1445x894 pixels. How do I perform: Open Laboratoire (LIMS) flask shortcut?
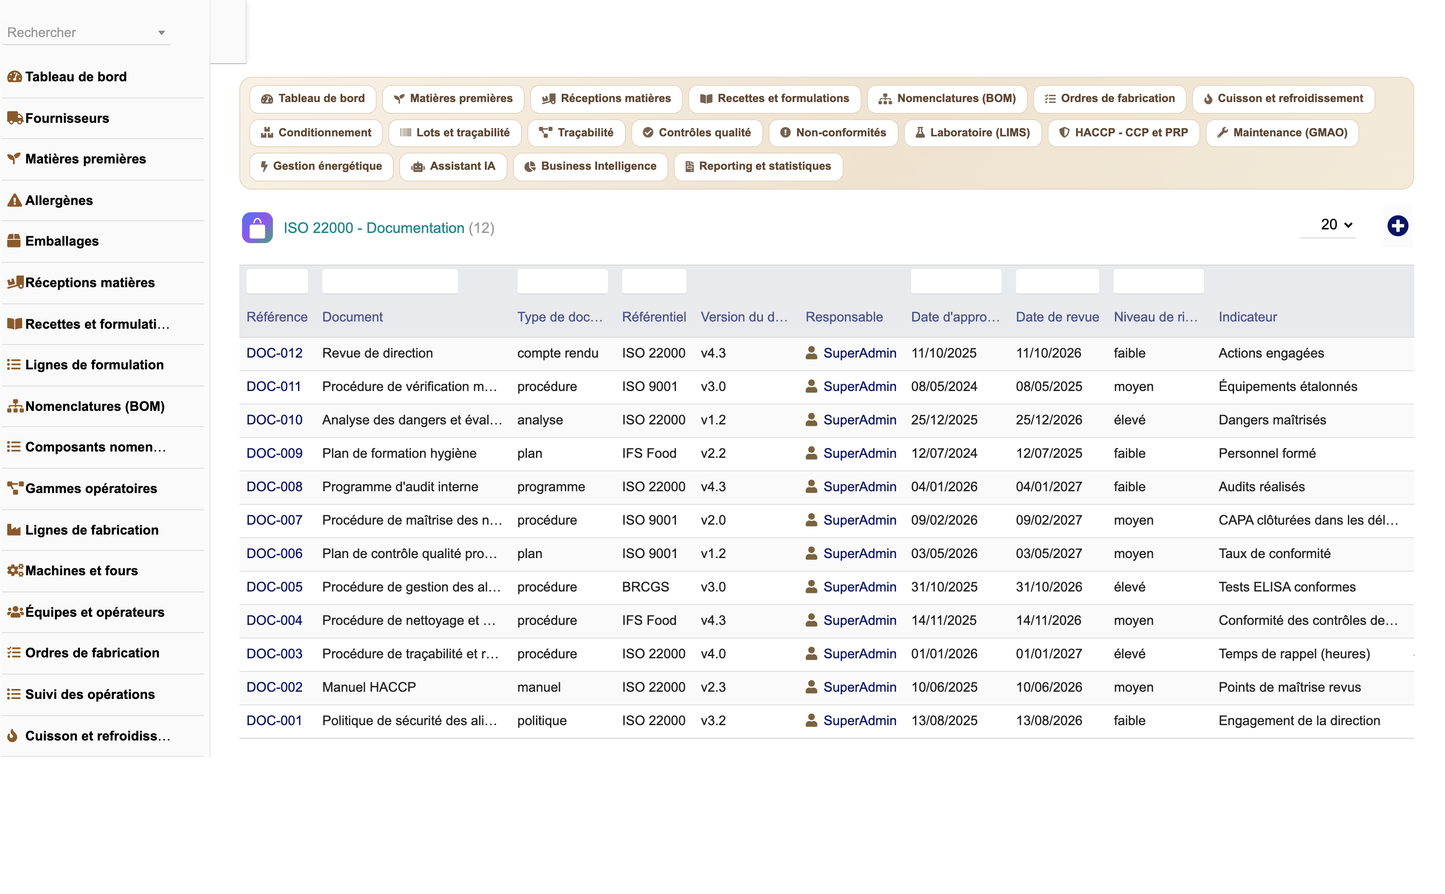pos(972,133)
